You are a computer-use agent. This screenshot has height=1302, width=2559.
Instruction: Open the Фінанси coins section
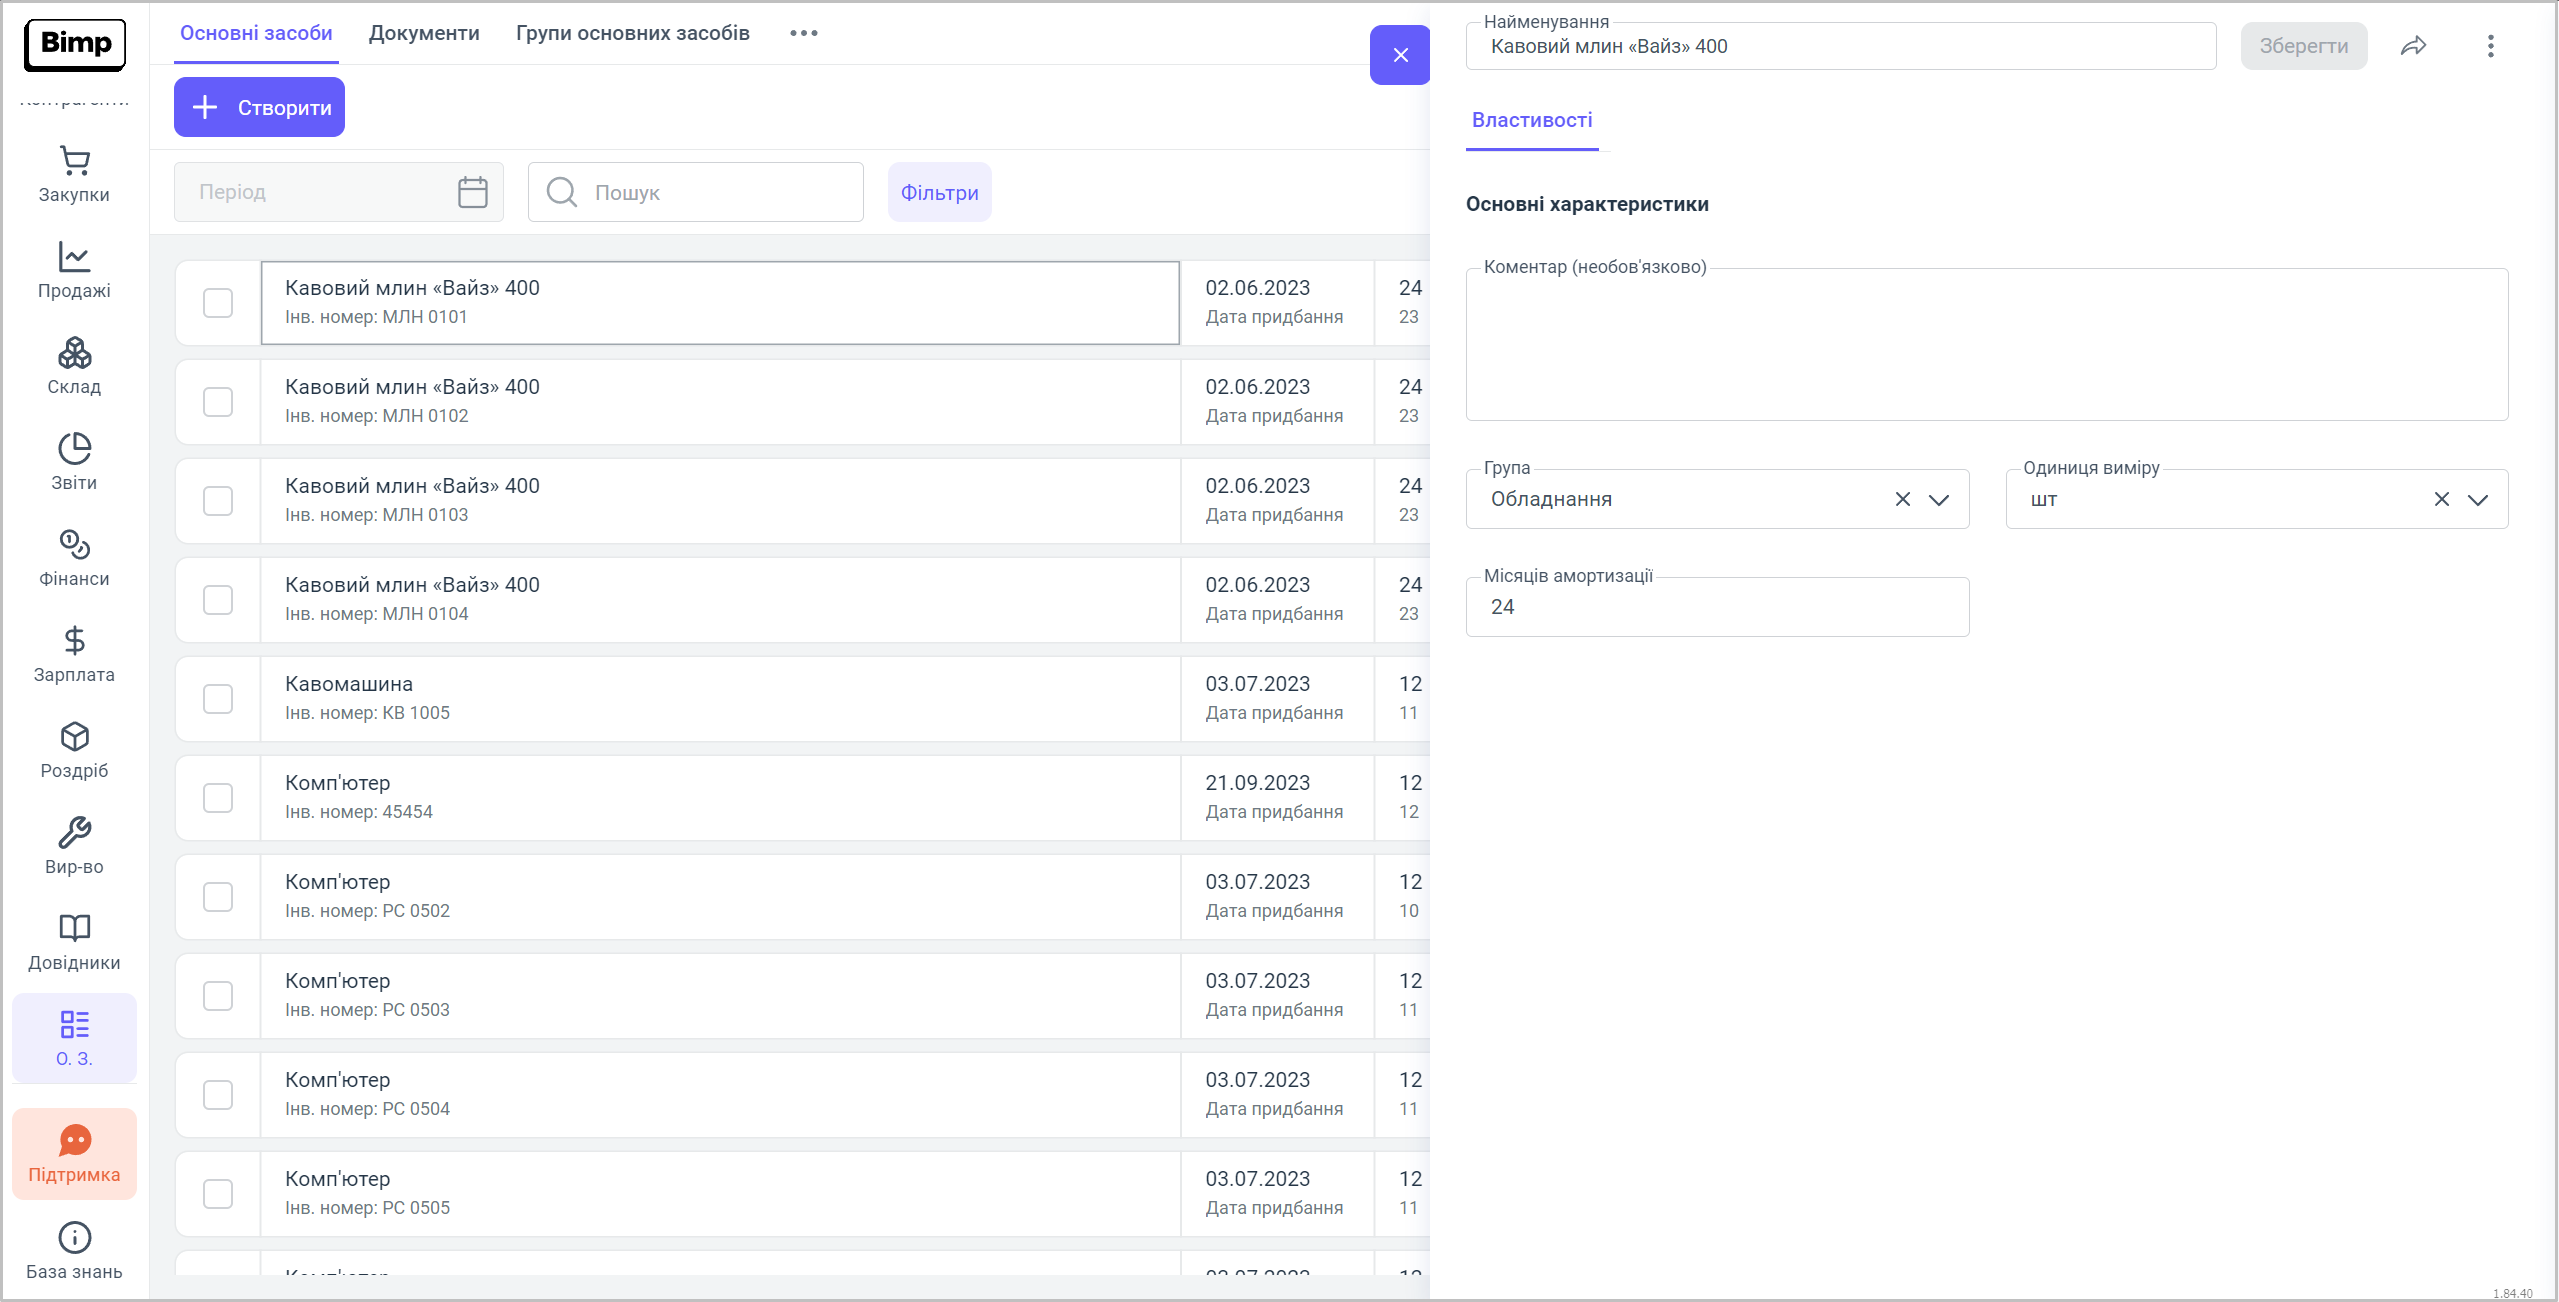74,559
